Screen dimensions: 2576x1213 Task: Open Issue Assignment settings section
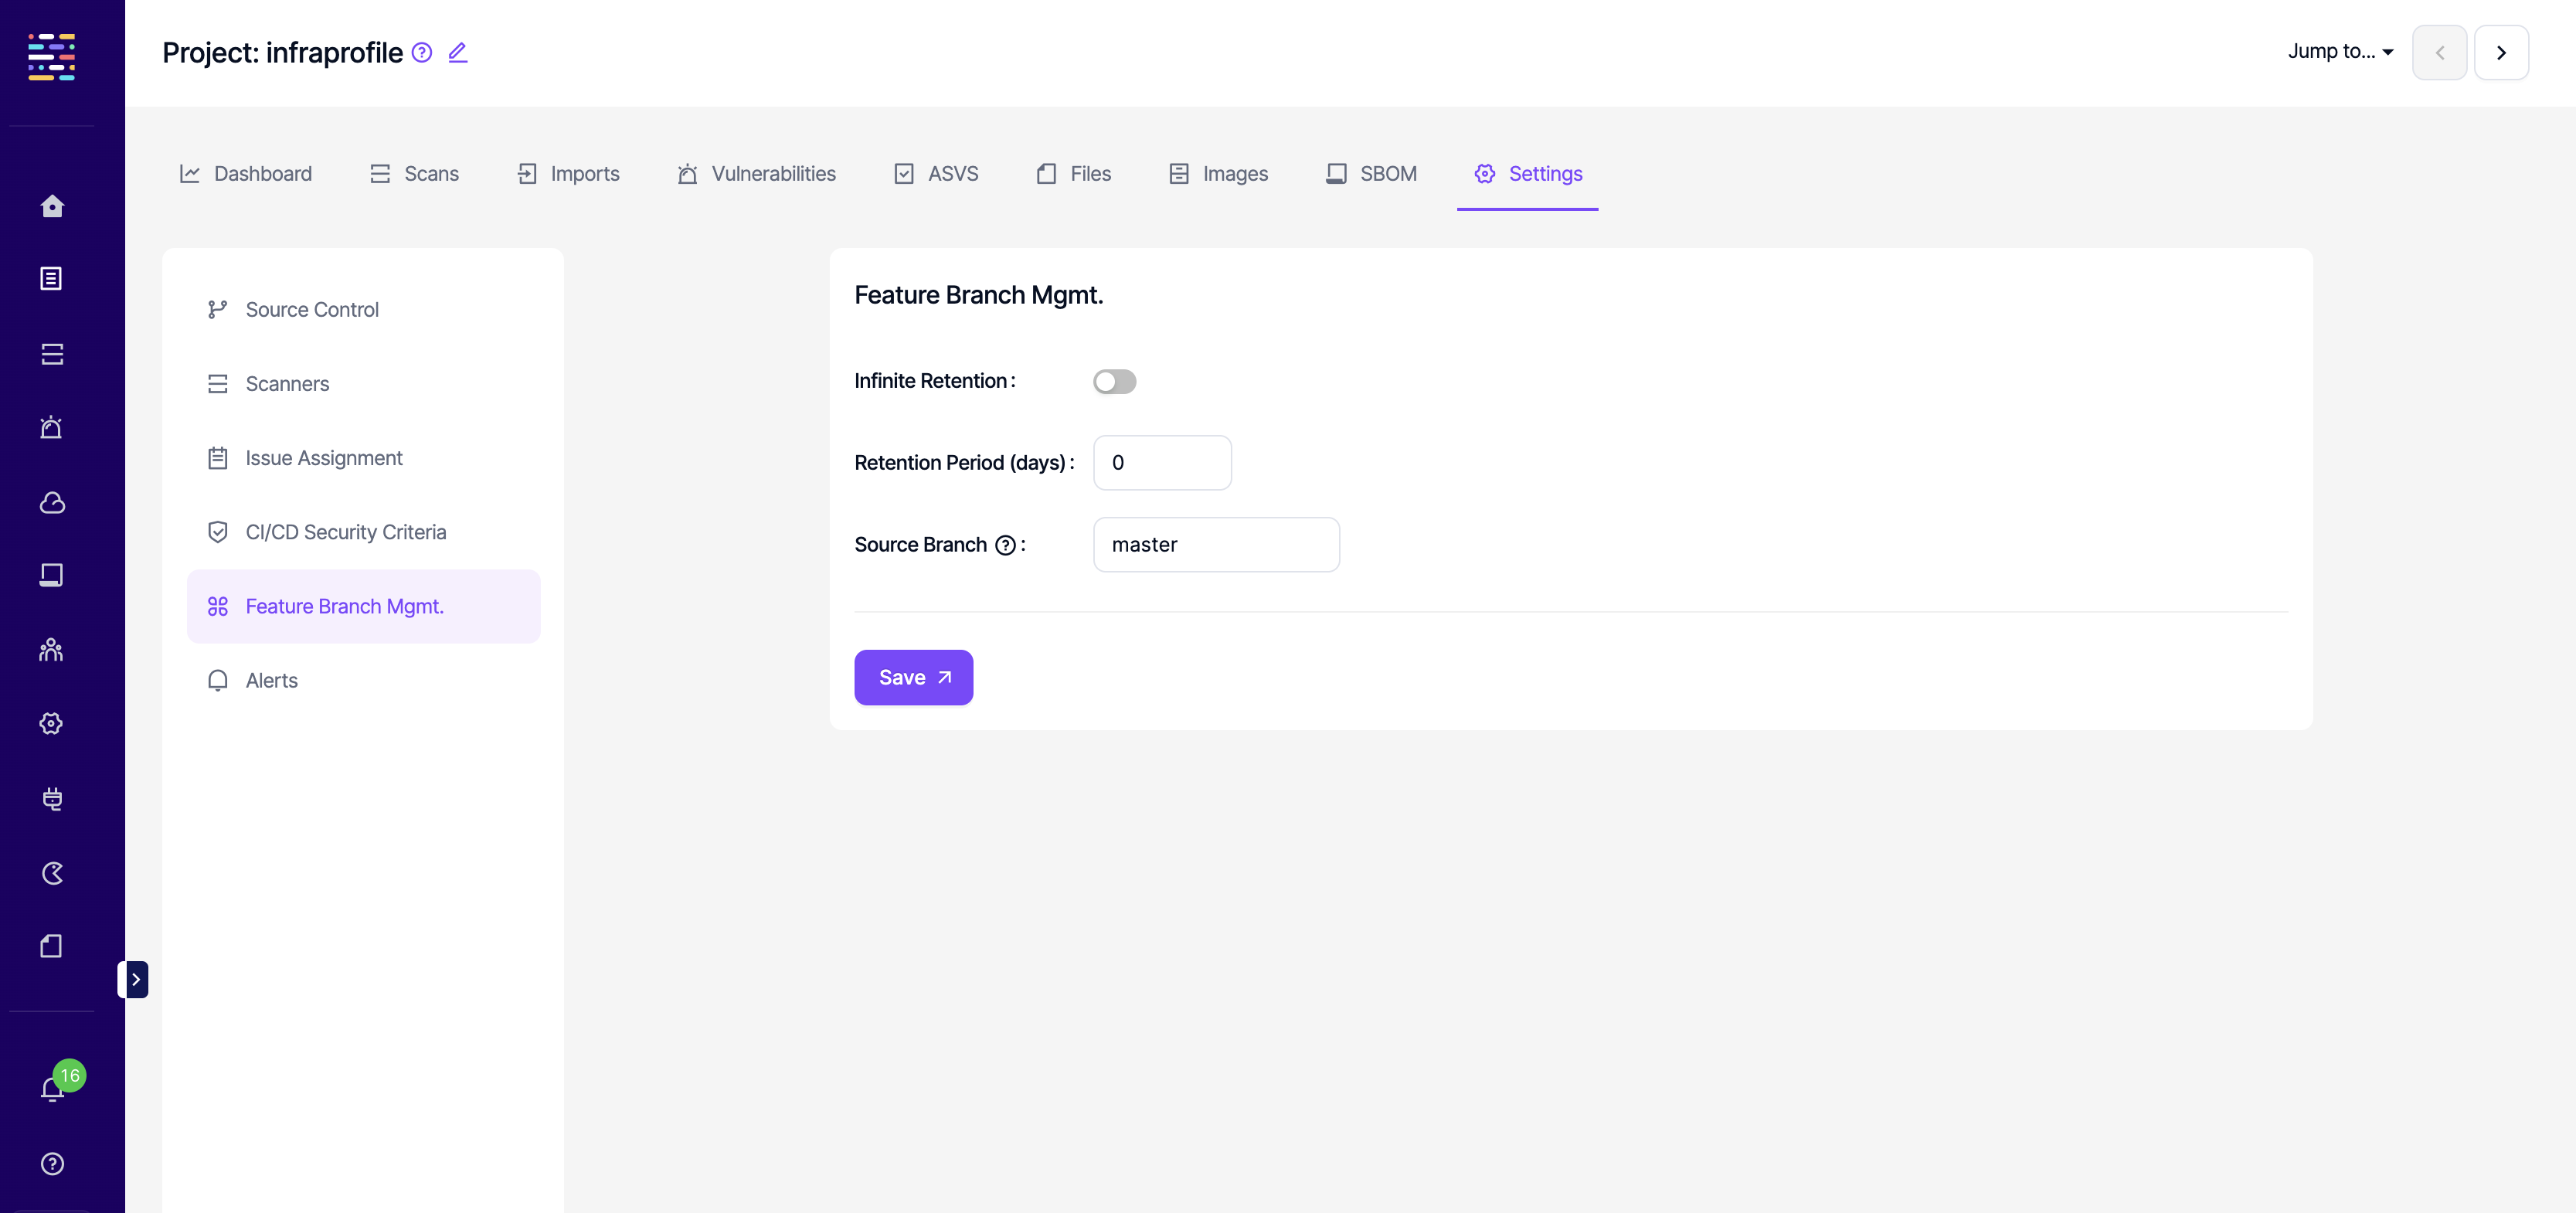pyautogui.click(x=363, y=458)
